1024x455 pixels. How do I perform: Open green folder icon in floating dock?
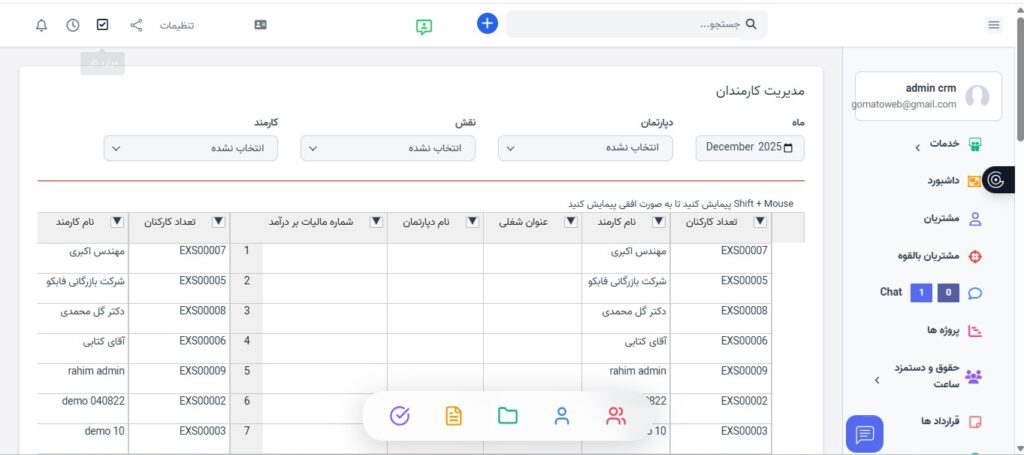point(507,416)
